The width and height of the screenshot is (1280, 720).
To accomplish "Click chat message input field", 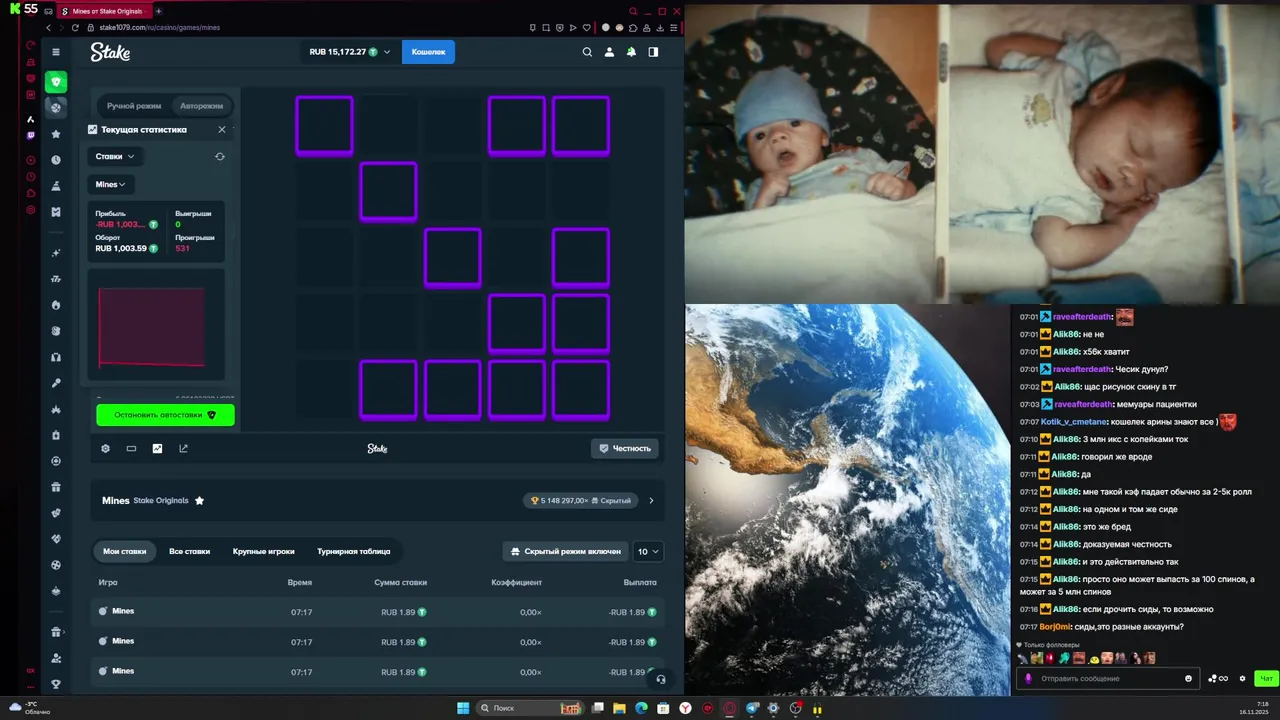I will tap(1107, 678).
